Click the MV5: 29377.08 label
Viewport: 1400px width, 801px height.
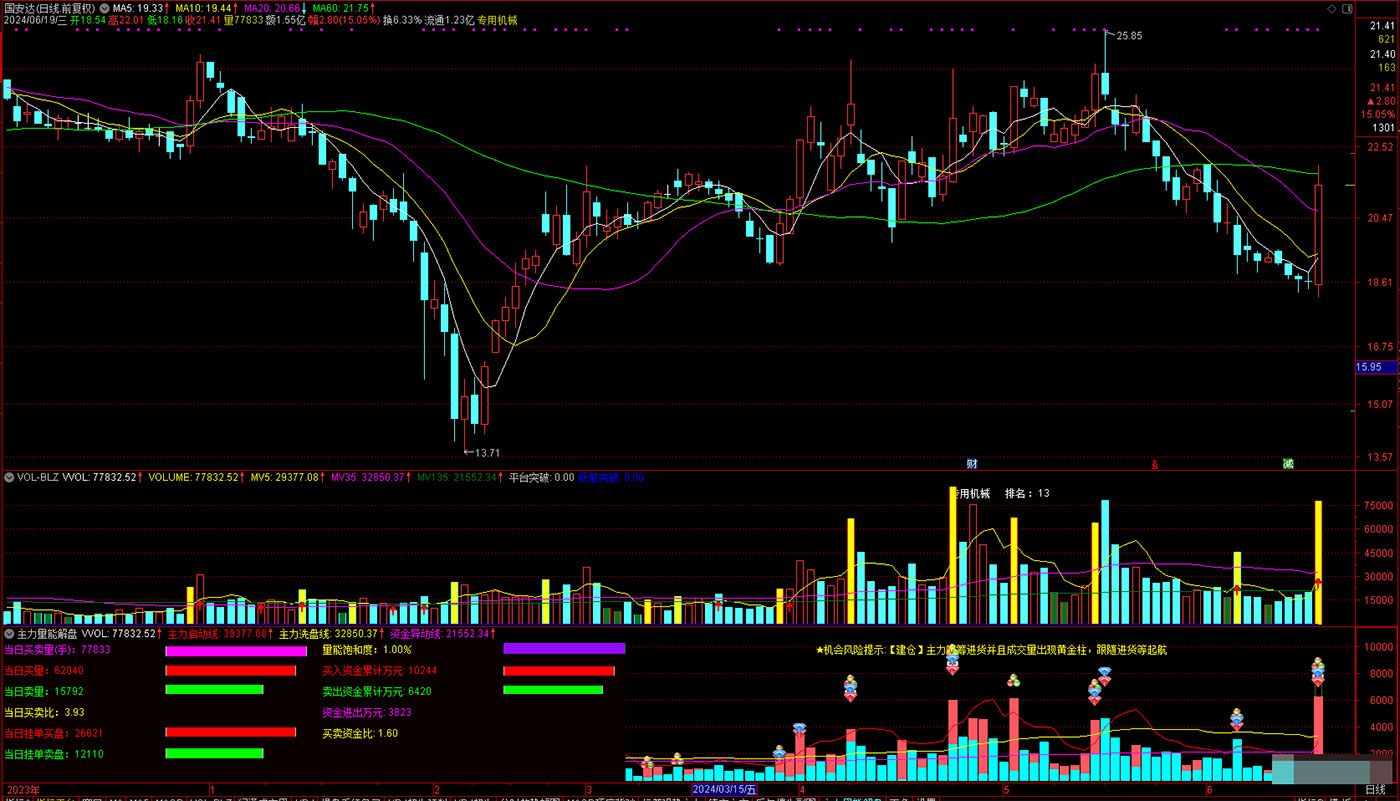click(x=287, y=477)
